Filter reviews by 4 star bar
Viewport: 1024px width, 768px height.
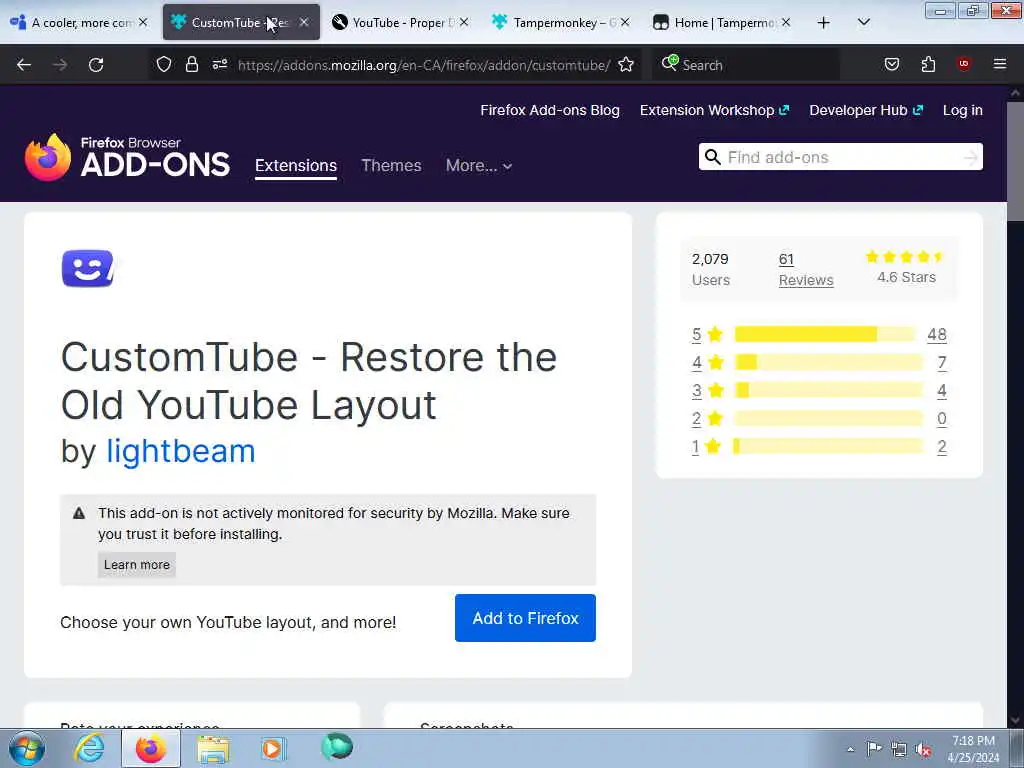coord(828,362)
